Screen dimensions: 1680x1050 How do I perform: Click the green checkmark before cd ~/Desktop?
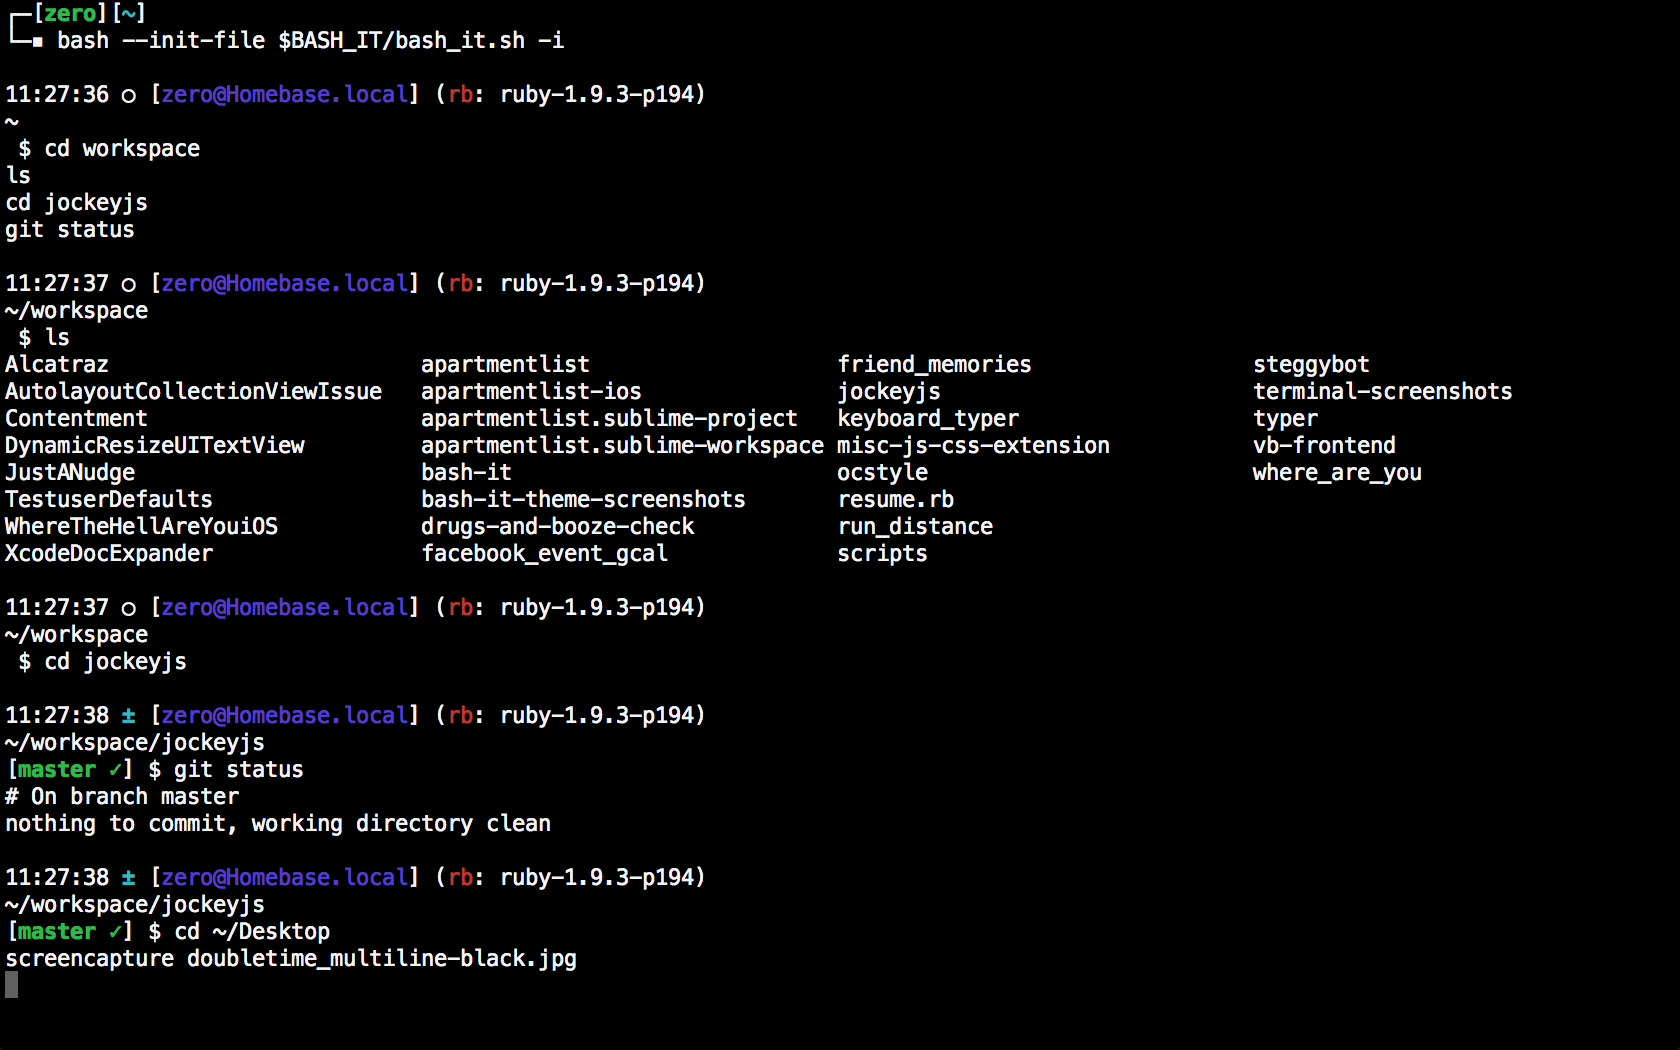pos(116,931)
